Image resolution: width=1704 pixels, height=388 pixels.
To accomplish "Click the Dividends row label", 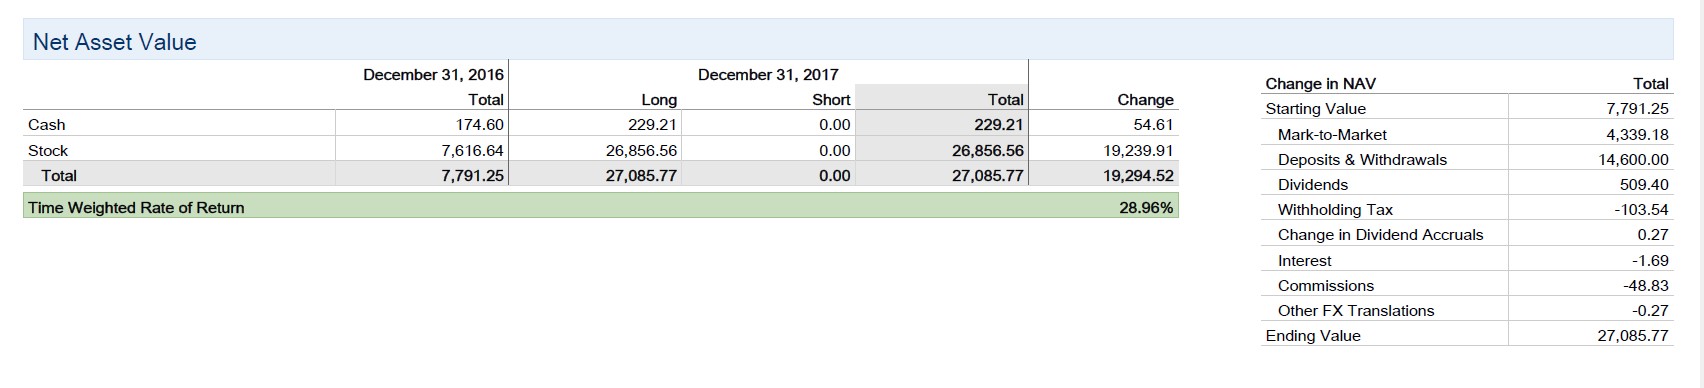I will [1312, 184].
